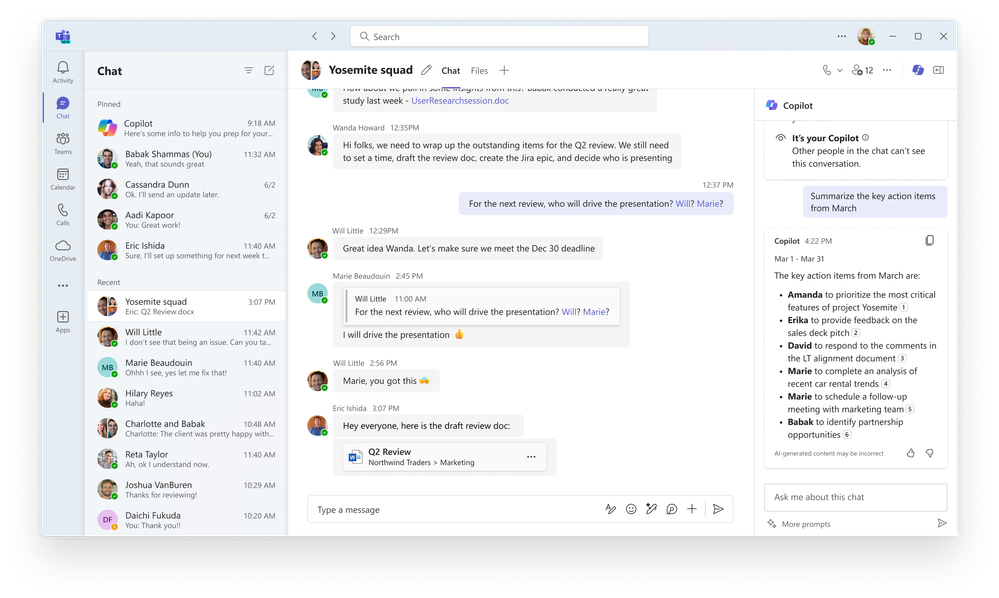Open chat with Eric Ishida

click(185, 250)
